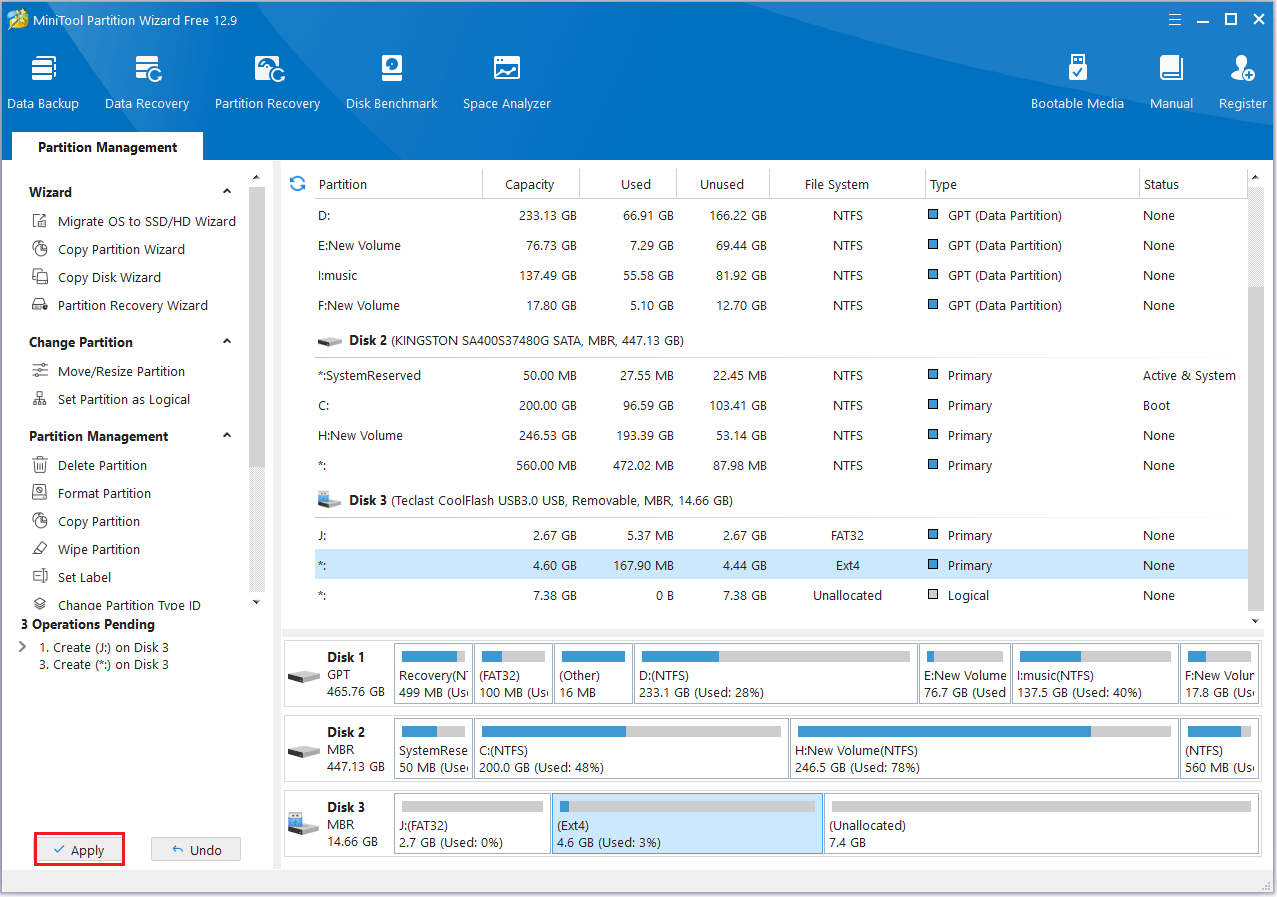Select *:SystemReserved row
The image size is (1277, 897).
pyautogui.click(x=782, y=375)
